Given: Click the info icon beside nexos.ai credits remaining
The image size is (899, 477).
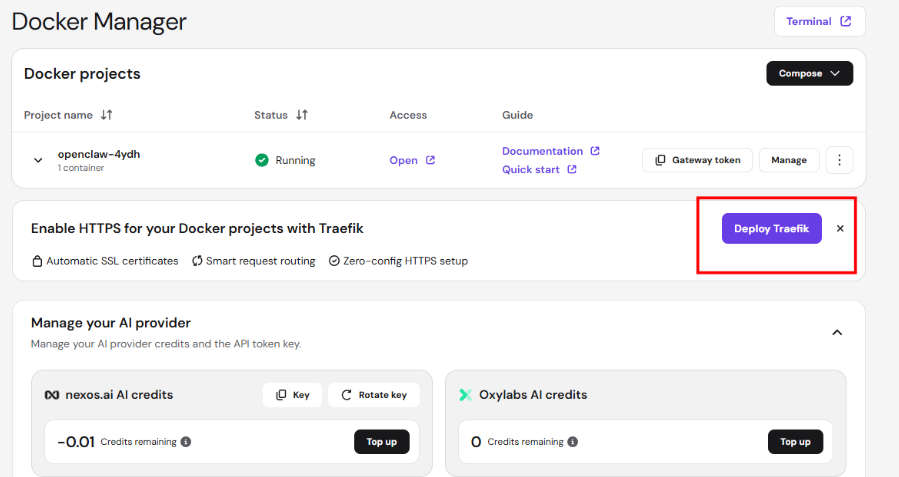Looking at the screenshot, I should click(186, 442).
